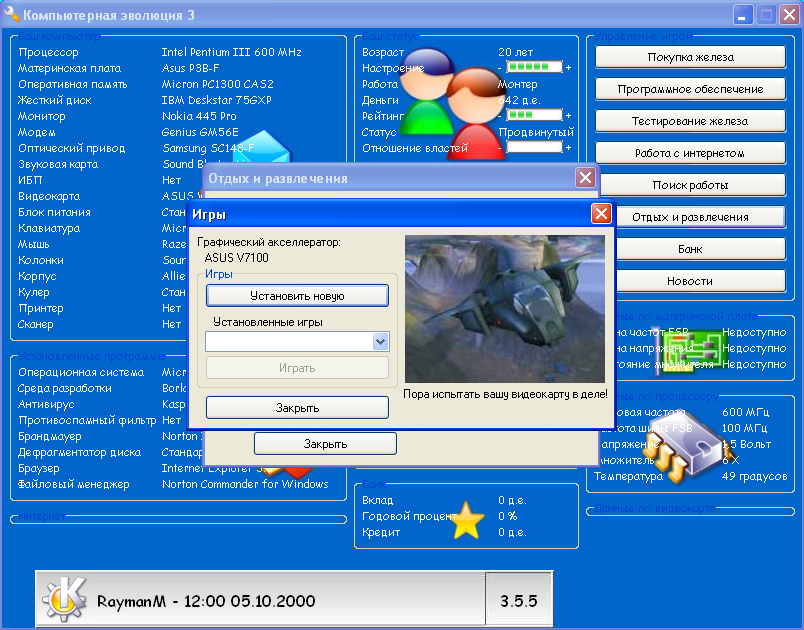Click Norton Commander for Windows text
This screenshot has width=804, height=630.
coord(245,484)
